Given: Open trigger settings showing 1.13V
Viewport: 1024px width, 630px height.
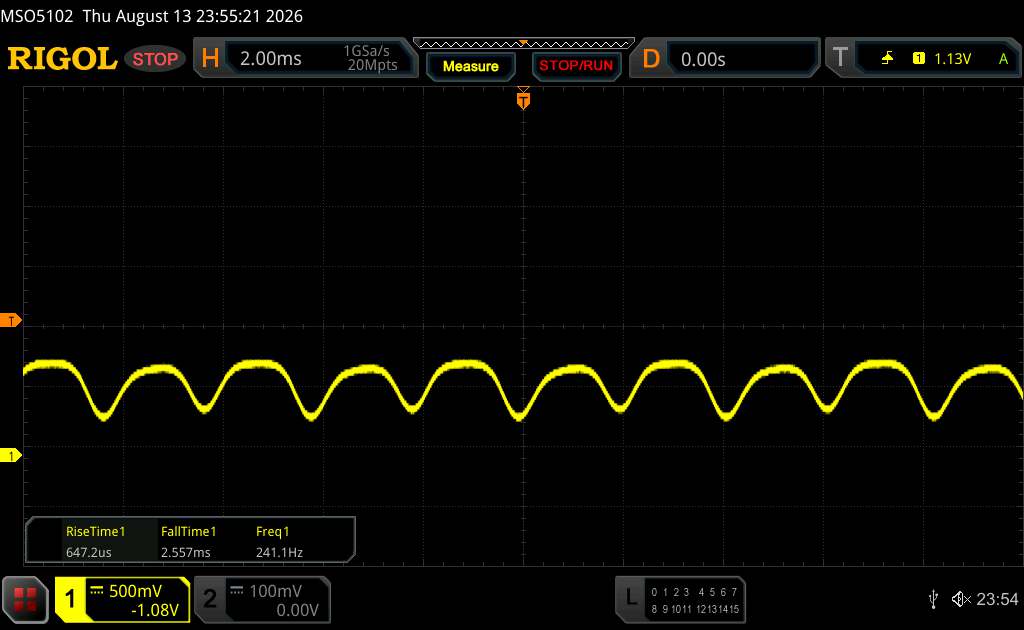Looking at the screenshot, I should (x=923, y=58).
